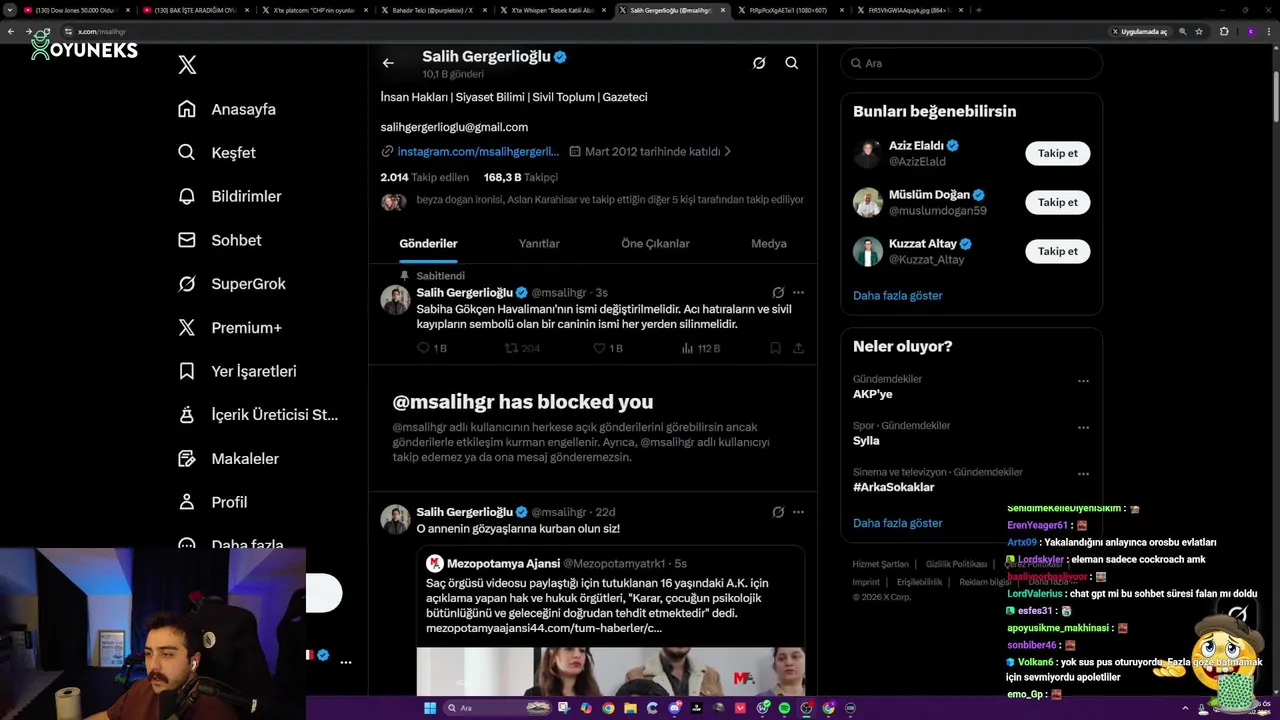
Task: Click Salih Gergerlioğlu avatar on pinned post
Action: [396, 300]
